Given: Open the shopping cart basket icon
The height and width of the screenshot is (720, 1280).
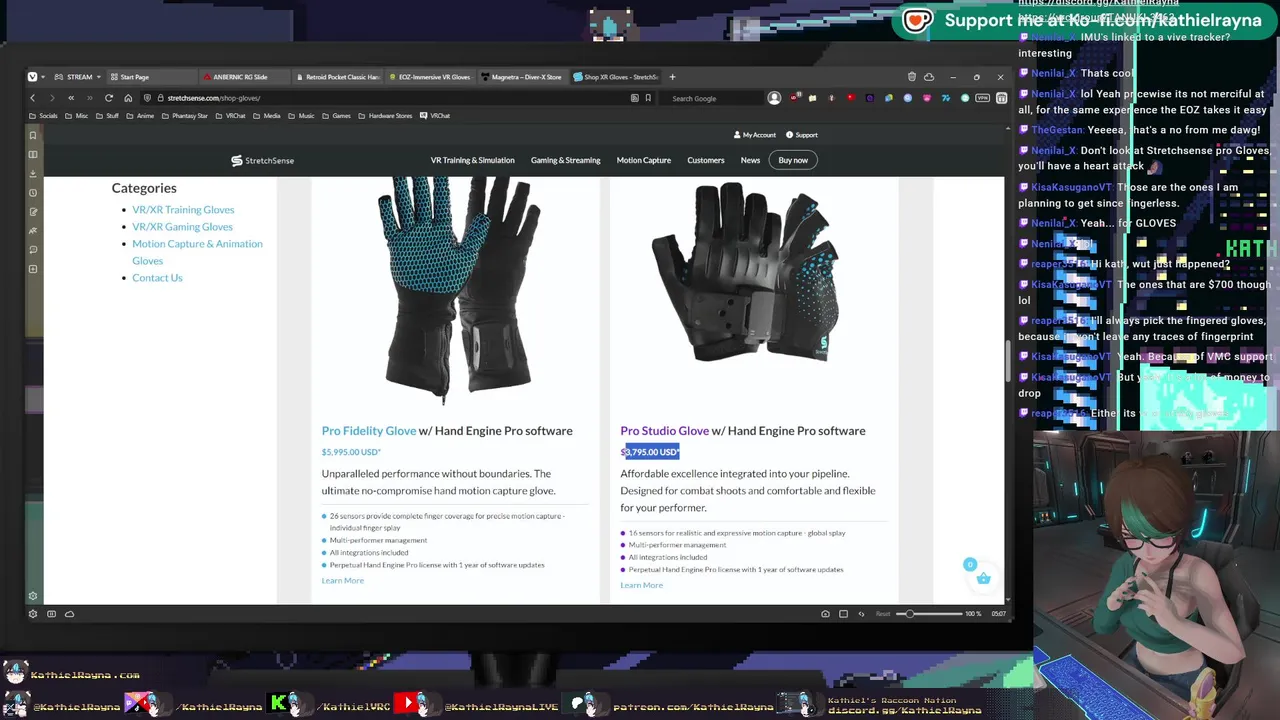Looking at the screenshot, I should tap(983, 578).
